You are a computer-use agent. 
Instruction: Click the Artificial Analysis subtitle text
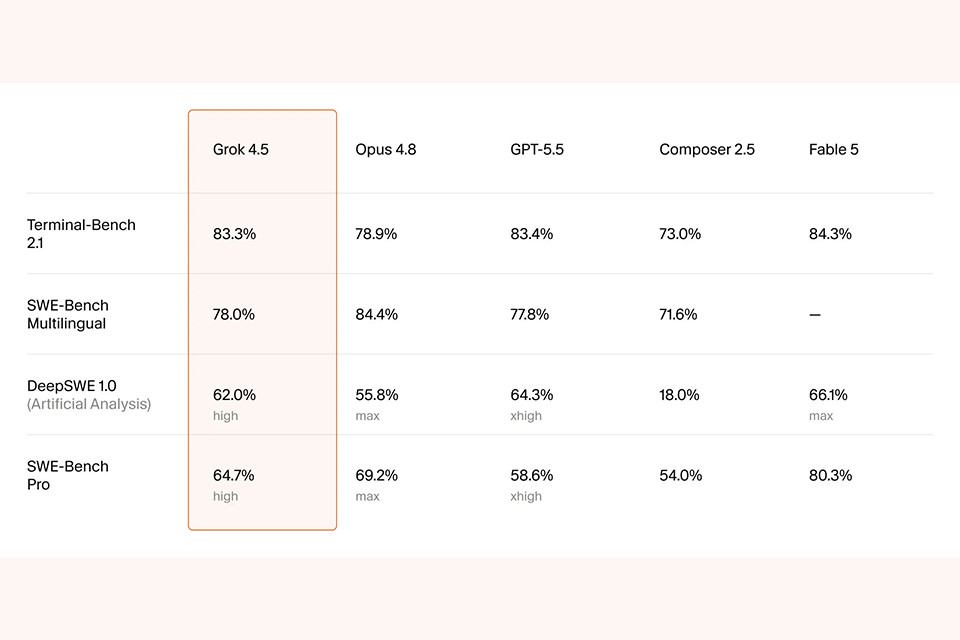(89, 404)
